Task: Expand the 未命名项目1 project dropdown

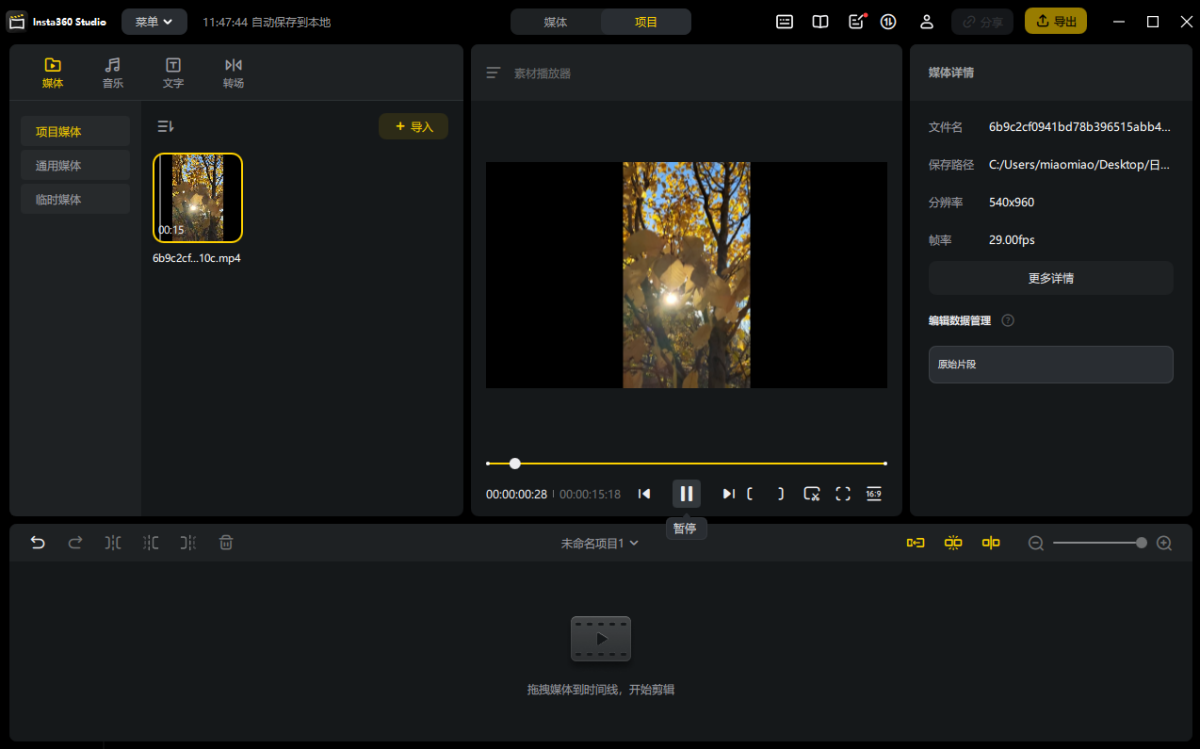Action: tap(599, 543)
